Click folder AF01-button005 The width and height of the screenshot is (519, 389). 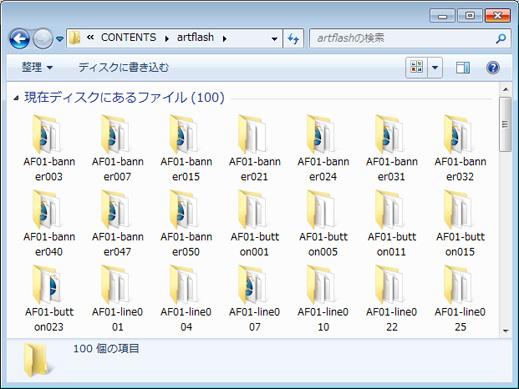pos(323,223)
